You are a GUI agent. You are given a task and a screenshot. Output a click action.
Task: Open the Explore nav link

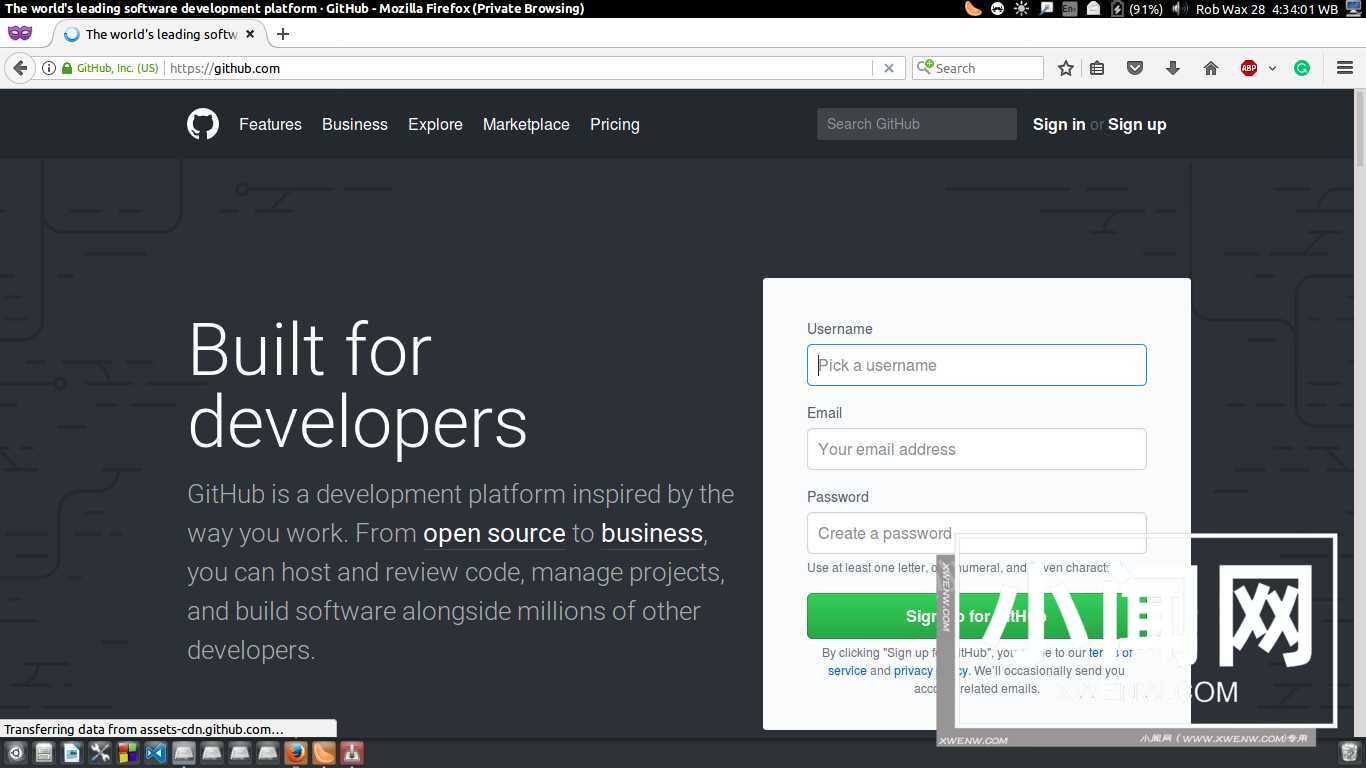click(x=435, y=124)
